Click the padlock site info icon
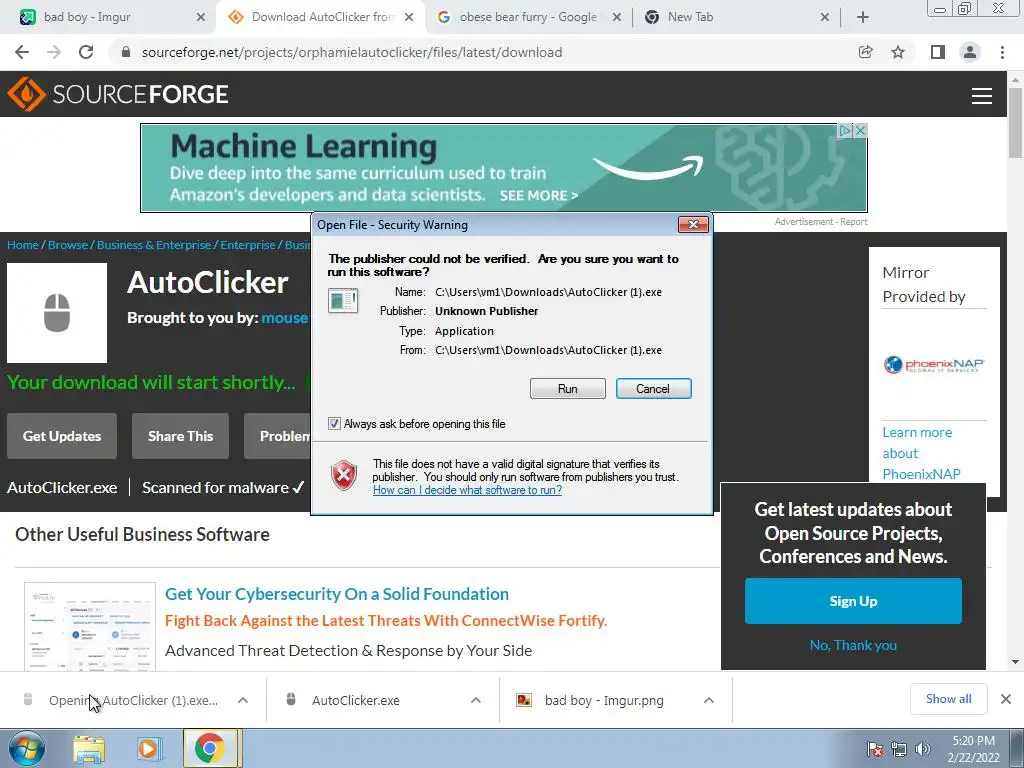Screen dimensions: 1024x768 tap(126, 52)
